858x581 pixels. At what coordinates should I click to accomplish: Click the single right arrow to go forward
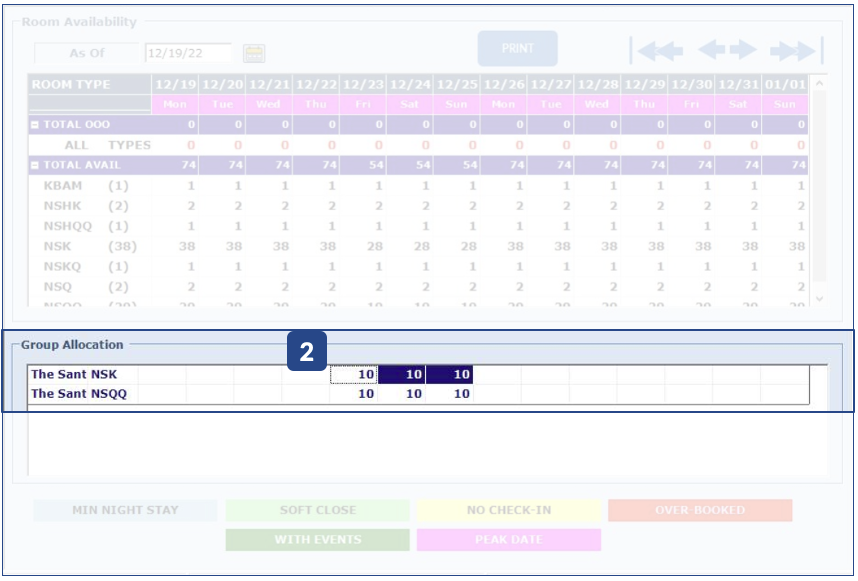(743, 50)
